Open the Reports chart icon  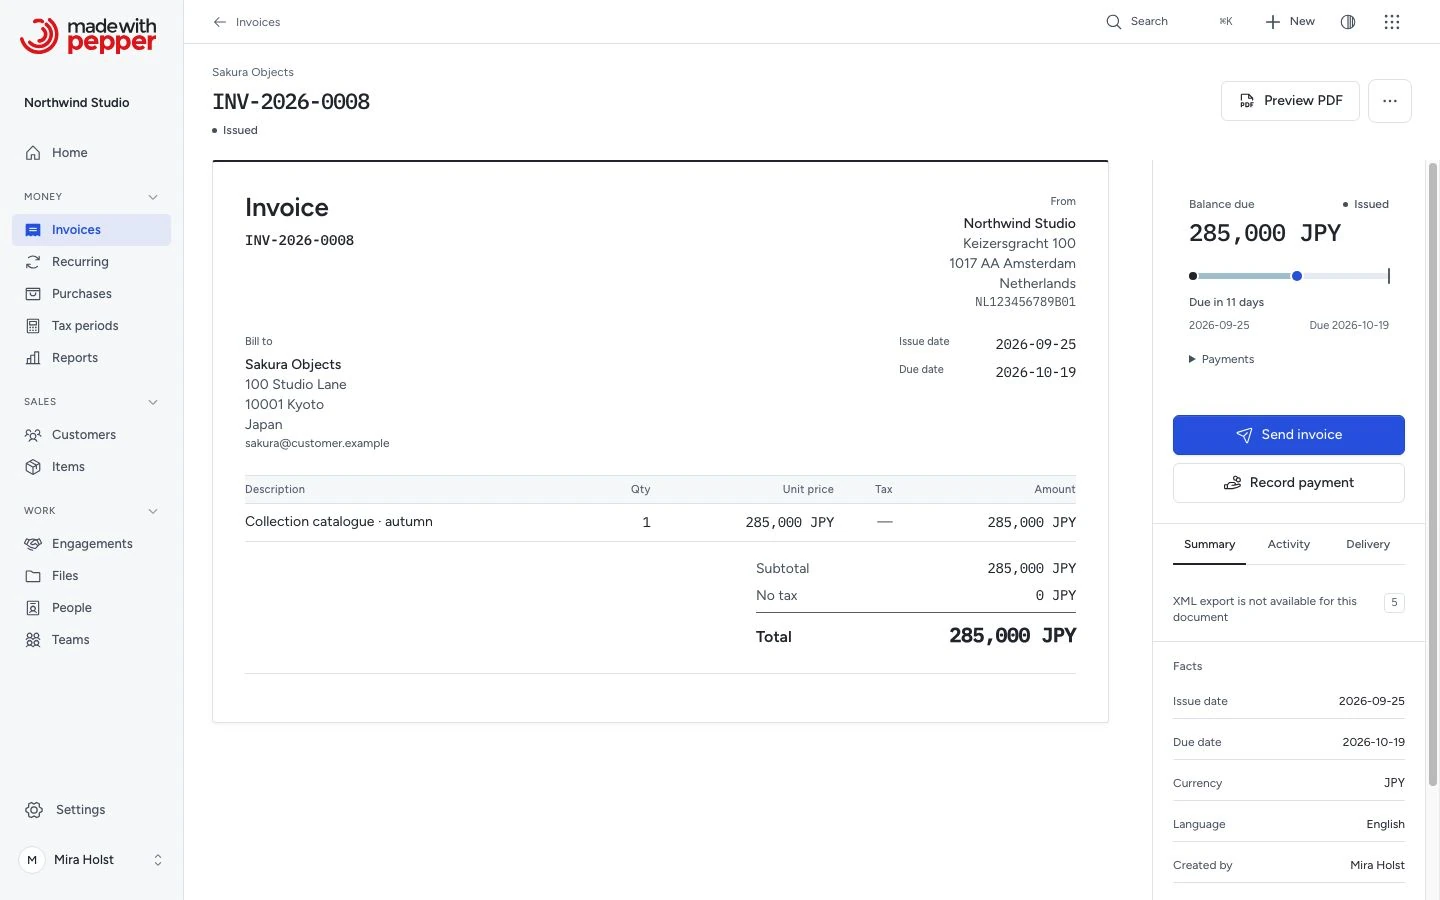pyautogui.click(x=33, y=358)
